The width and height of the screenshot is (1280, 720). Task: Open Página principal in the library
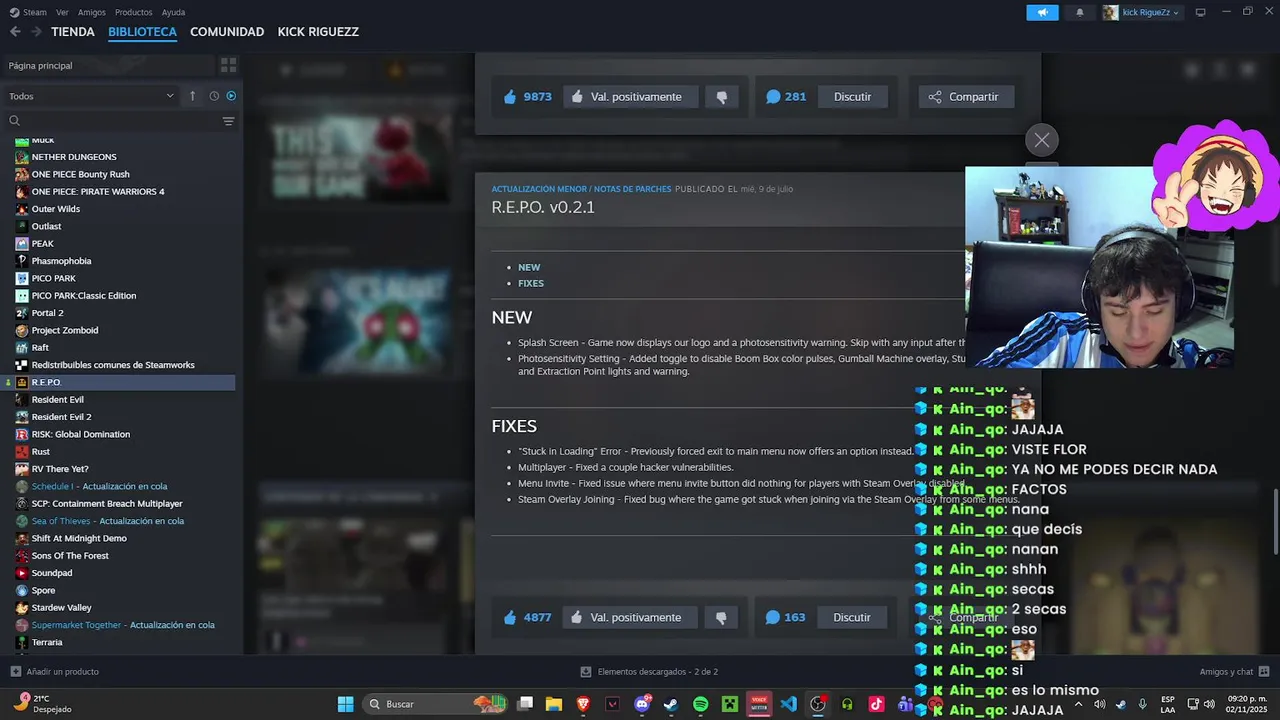(x=108, y=65)
